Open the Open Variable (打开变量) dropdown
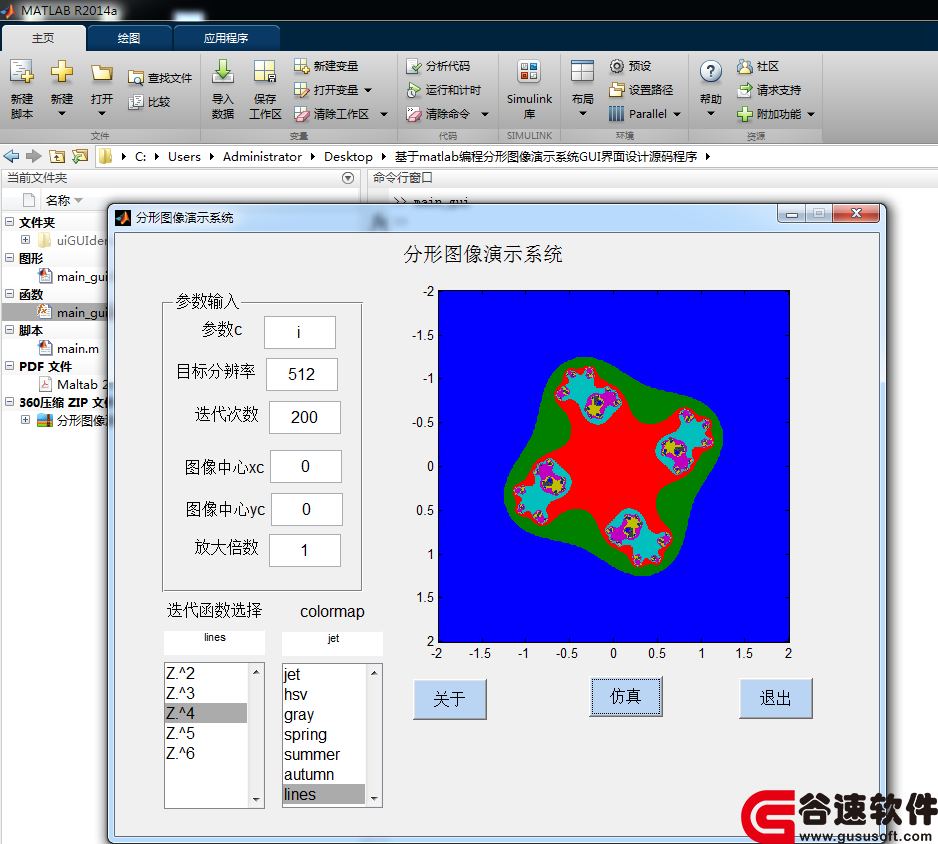Screen dimensions: 938x844 tap(368, 90)
